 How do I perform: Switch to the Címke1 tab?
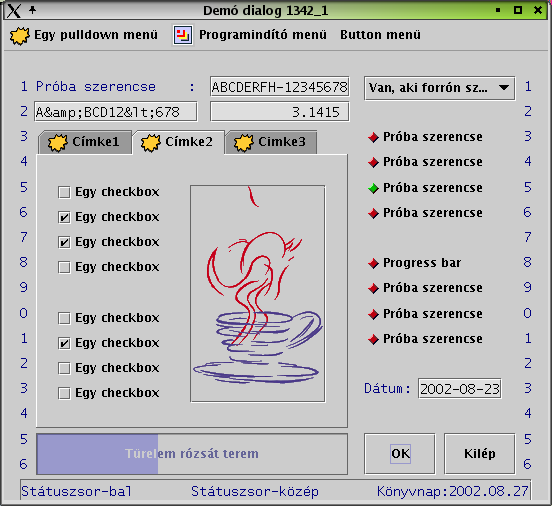(84, 142)
